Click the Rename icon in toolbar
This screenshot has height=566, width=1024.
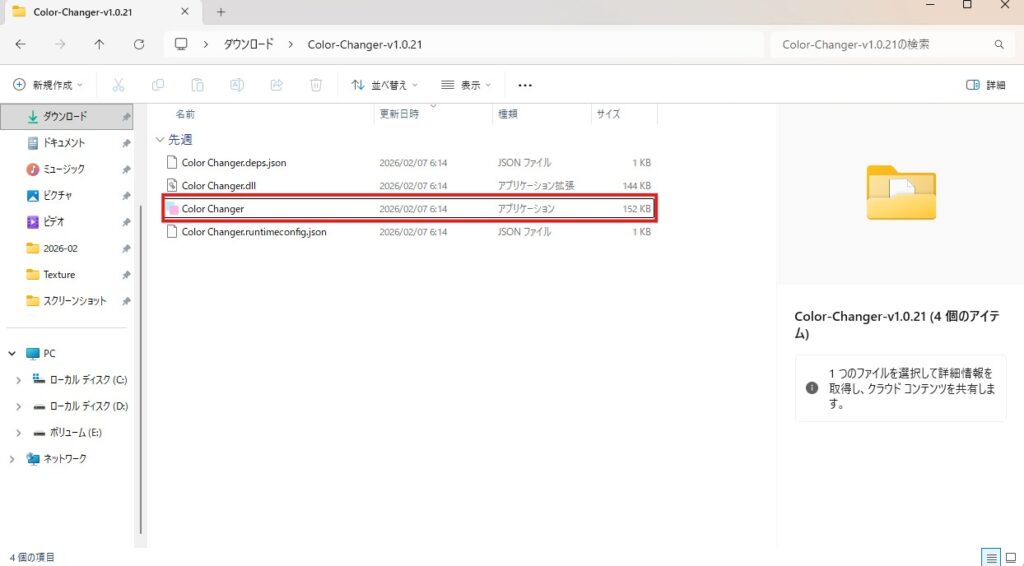(x=237, y=85)
